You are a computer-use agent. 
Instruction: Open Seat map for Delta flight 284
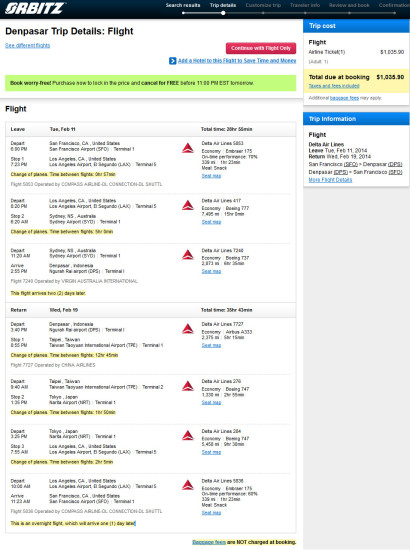(211, 452)
